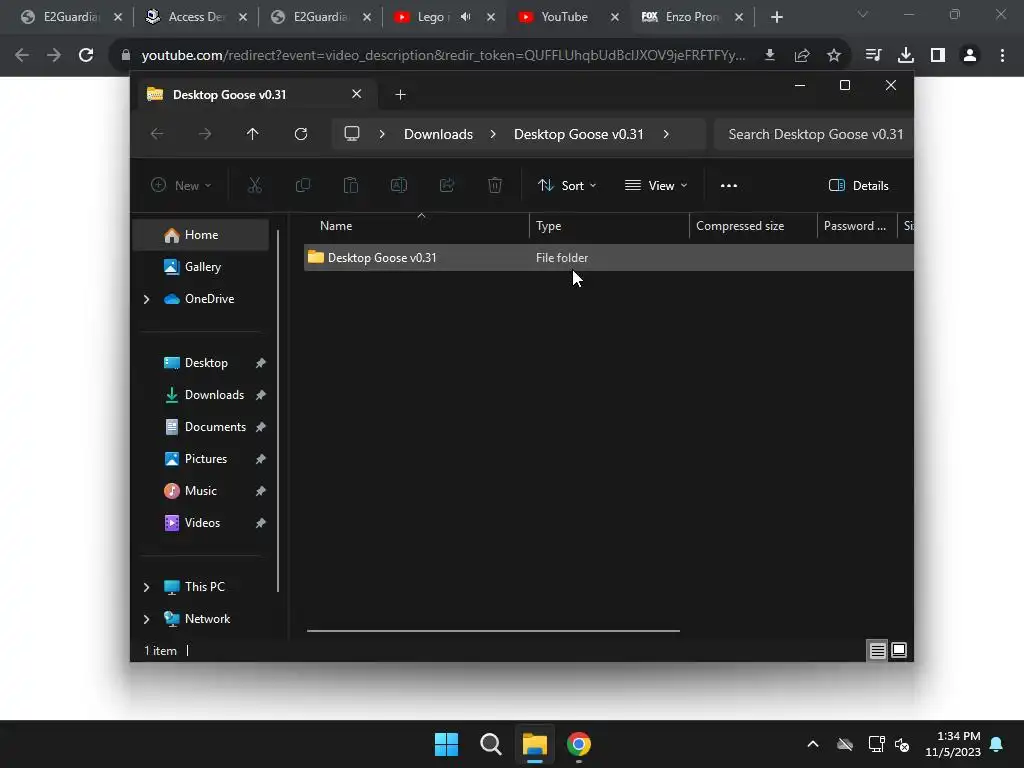The height and width of the screenshot is (768, 1024).
Task: Expand the OneDrive tree node
Action: pyautogui.click(x=146, y=299)
